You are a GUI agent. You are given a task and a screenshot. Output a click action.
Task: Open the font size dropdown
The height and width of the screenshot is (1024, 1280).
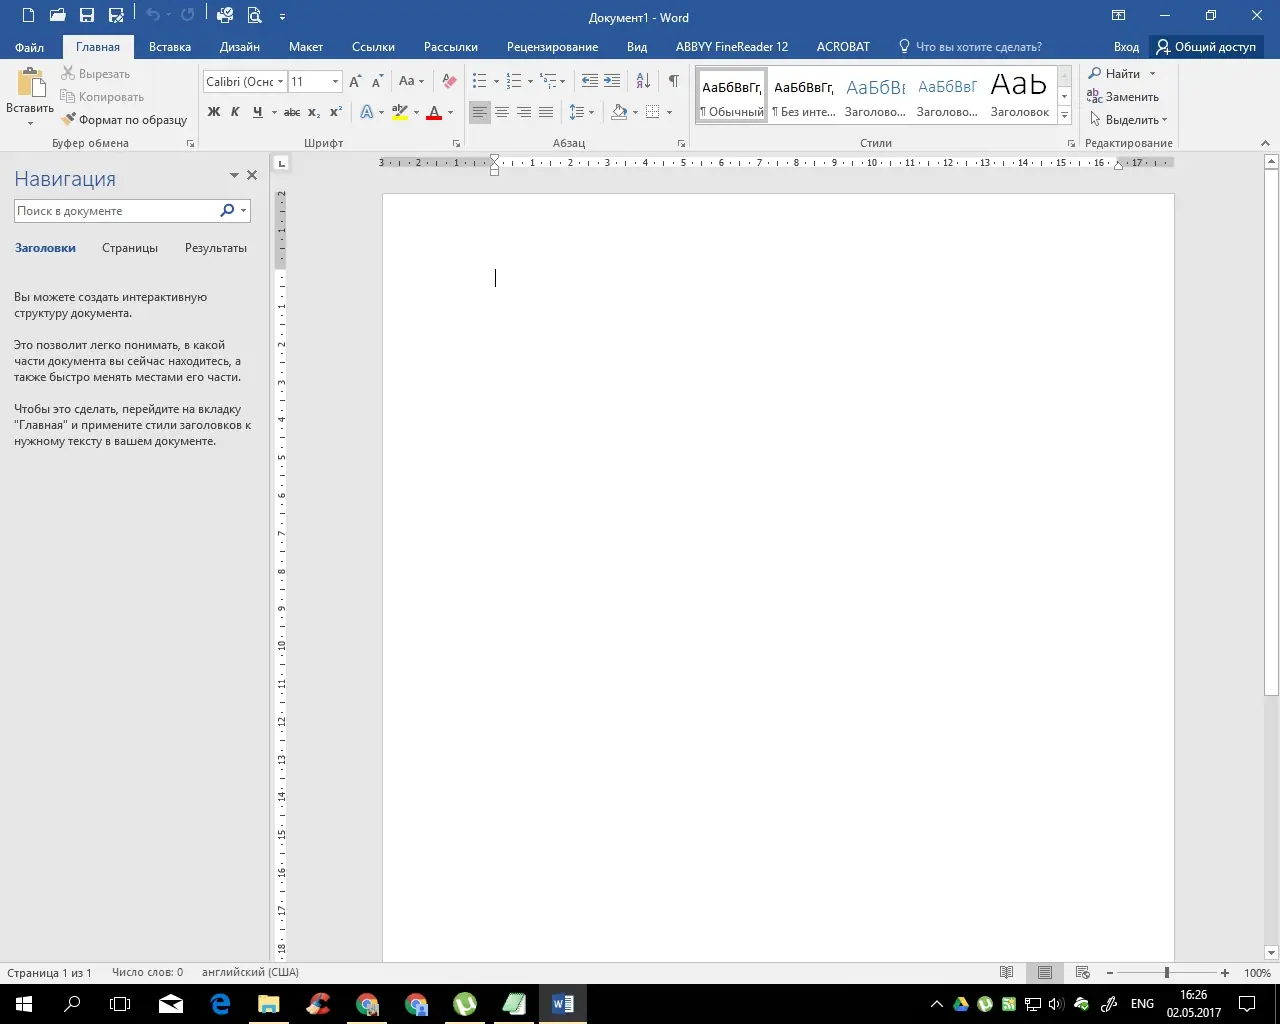[x=335, y=82]
